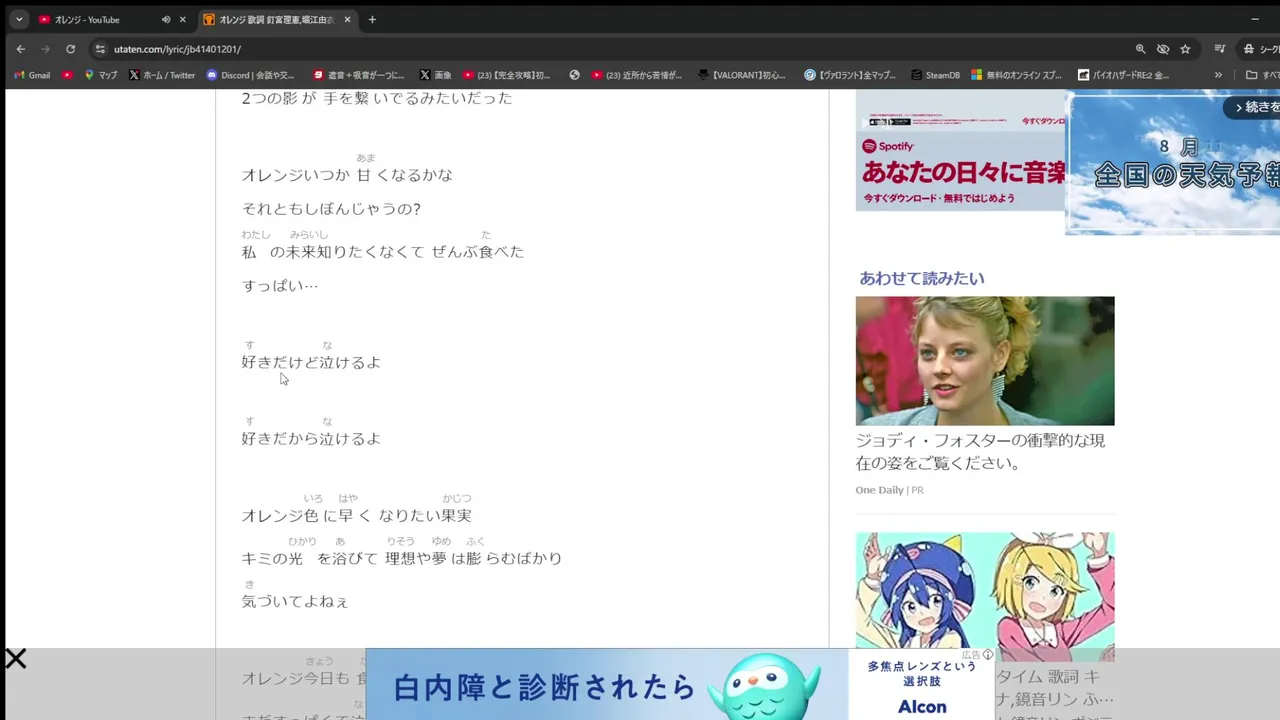
Task: Select the オレンジ 歌詞 utaten tab
Action: coord(276,19)
